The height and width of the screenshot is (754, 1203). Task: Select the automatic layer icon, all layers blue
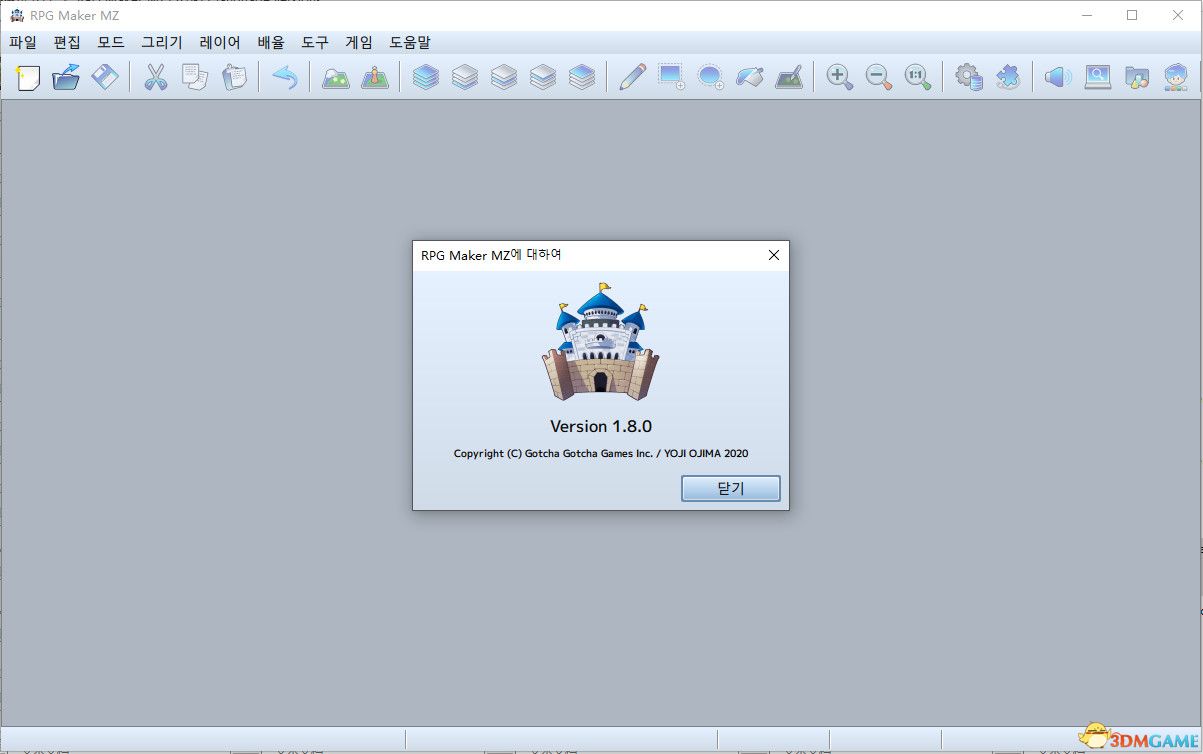[426, 77]
